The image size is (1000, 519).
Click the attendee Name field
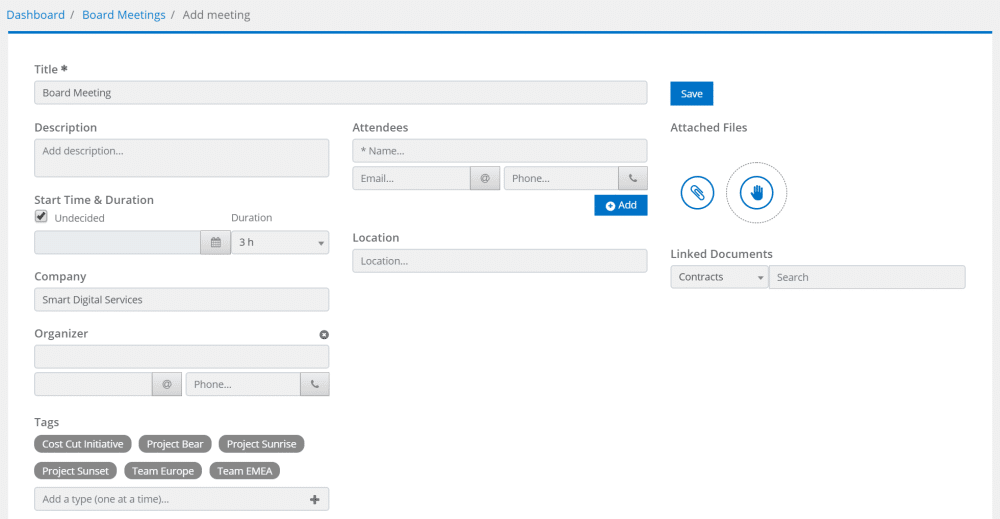(x=500, y=151)
